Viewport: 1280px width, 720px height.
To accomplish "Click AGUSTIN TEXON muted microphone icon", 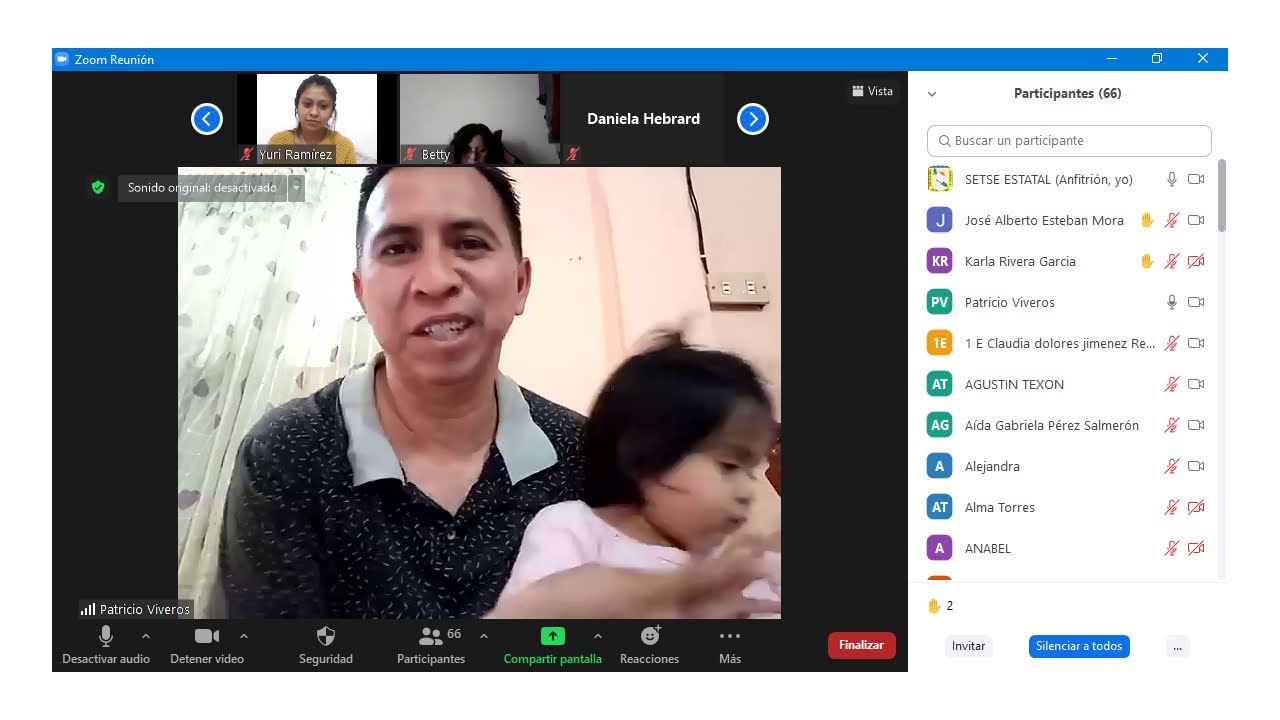I will pos(1172,384).
